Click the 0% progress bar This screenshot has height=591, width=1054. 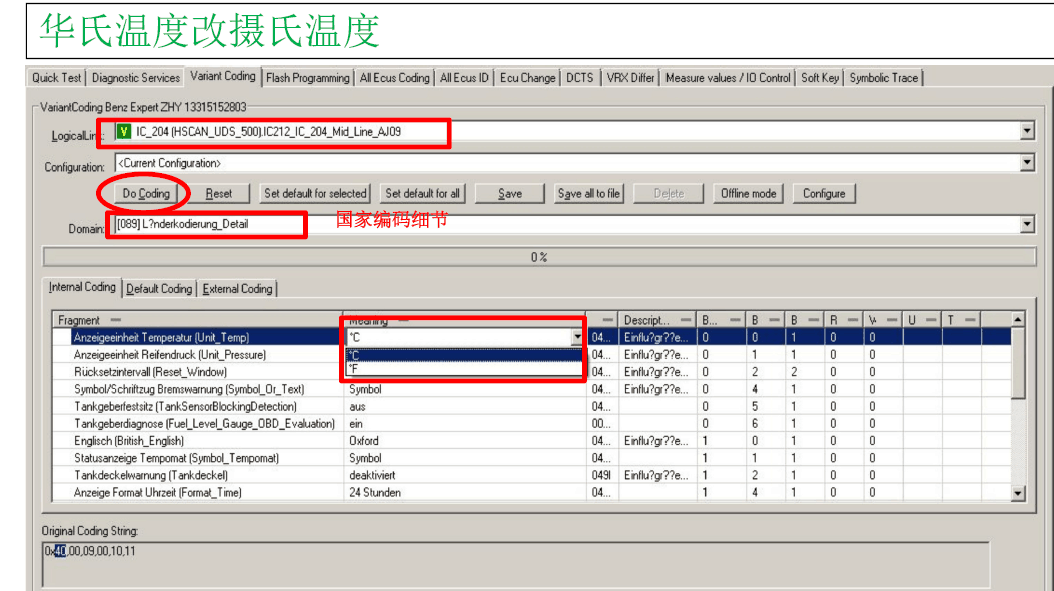(538, 257)
